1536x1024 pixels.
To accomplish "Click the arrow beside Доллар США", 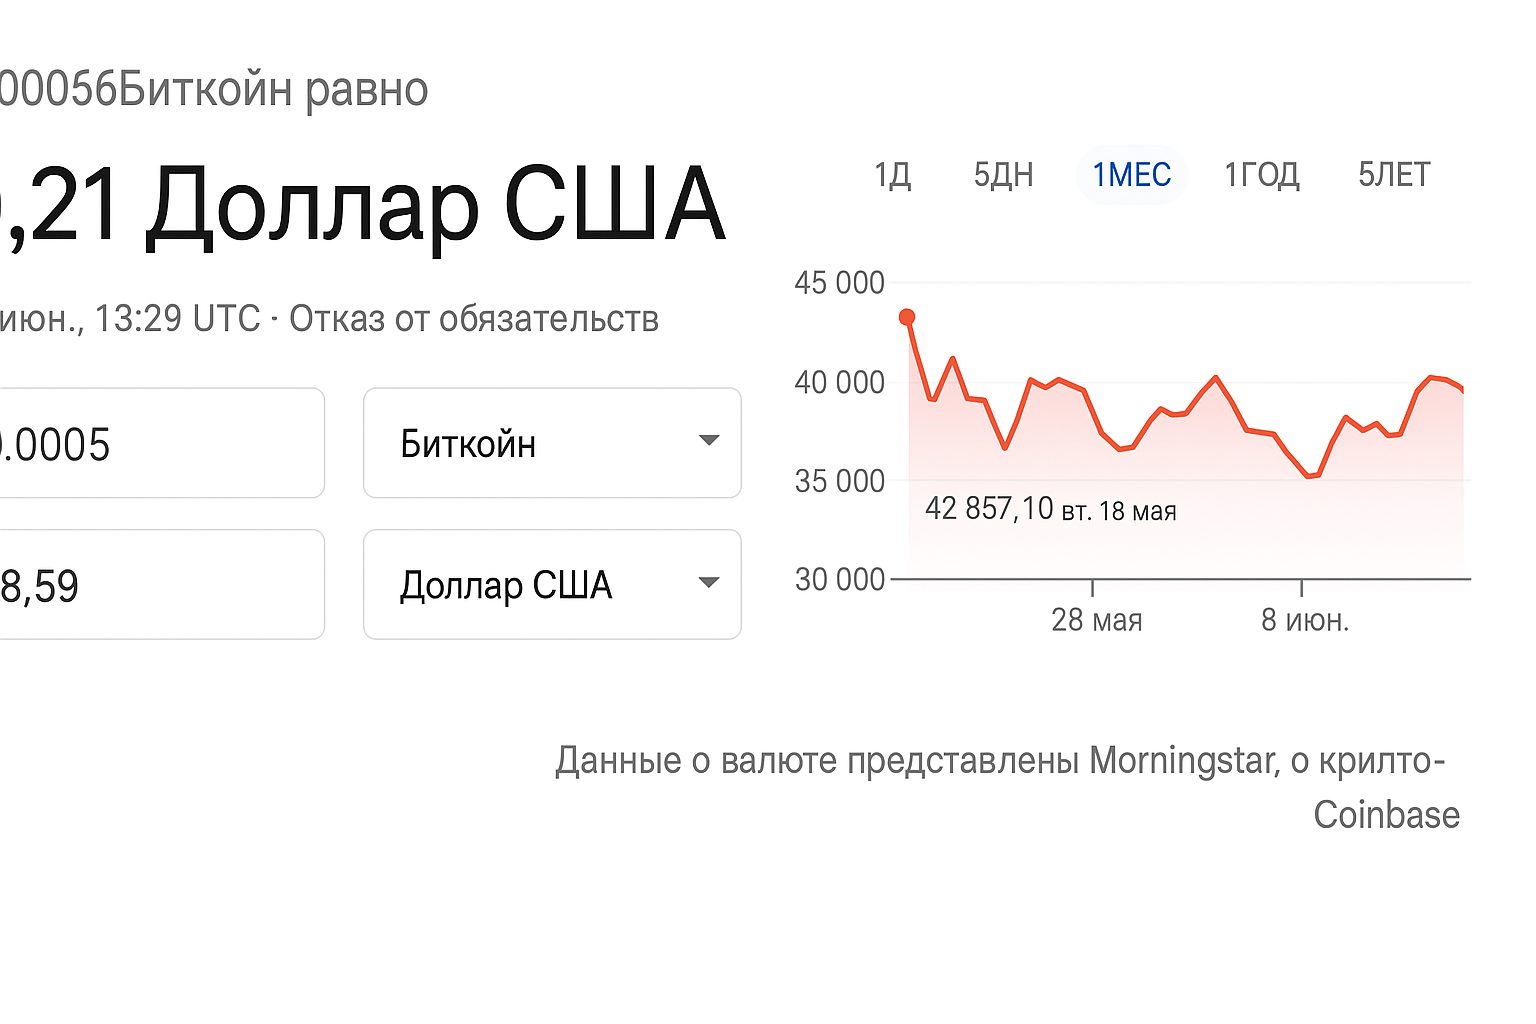I will coord(709,582).
